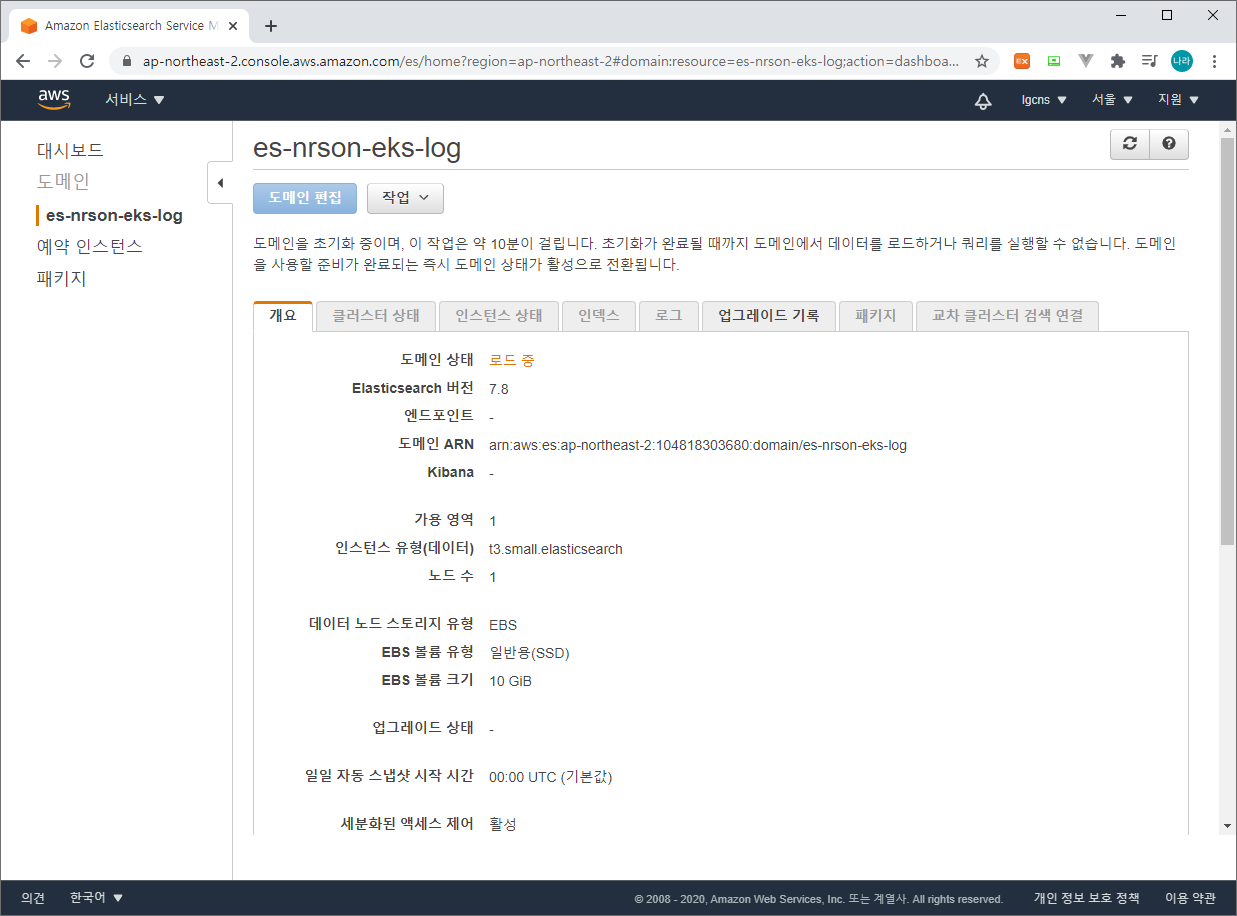Go forward in browser history
This screenshot has height=916, width=1237.
point(55,61)
